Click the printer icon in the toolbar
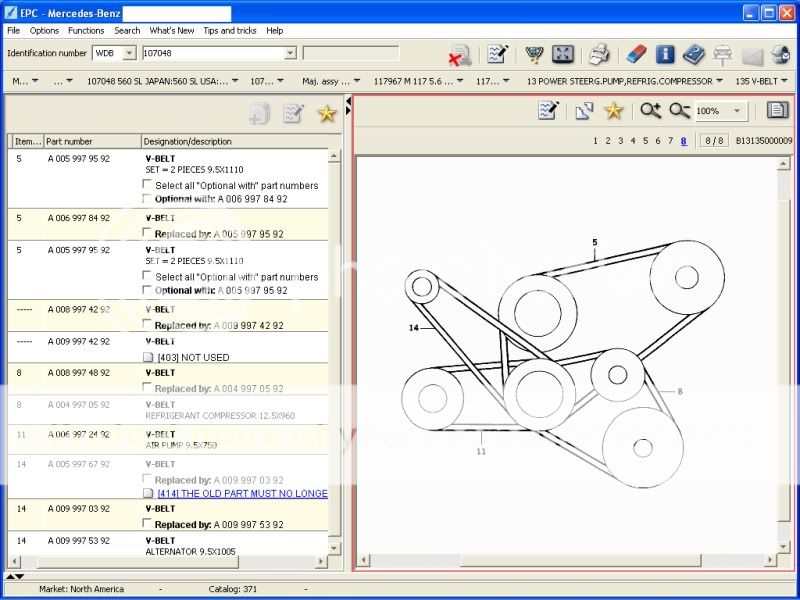Image resolution: width=800 pixels, height=600 pixels. point(598,54)
